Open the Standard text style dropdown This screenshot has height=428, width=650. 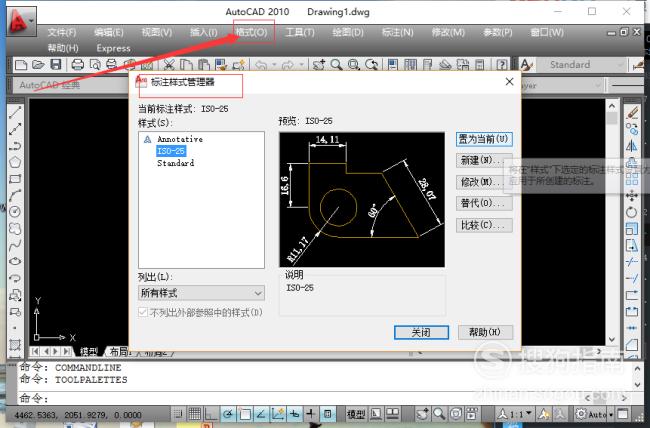tap(581, 65)
